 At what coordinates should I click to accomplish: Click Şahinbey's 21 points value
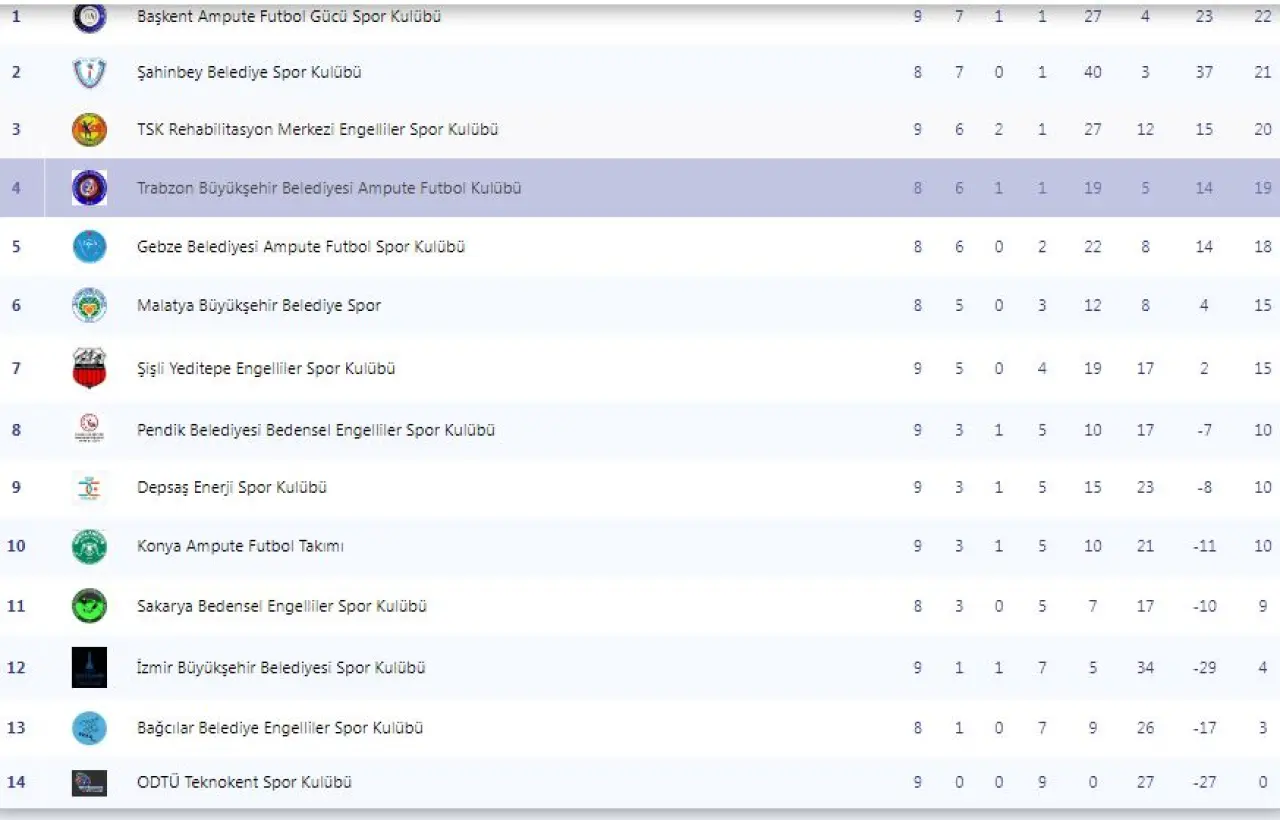point(1262,73)
